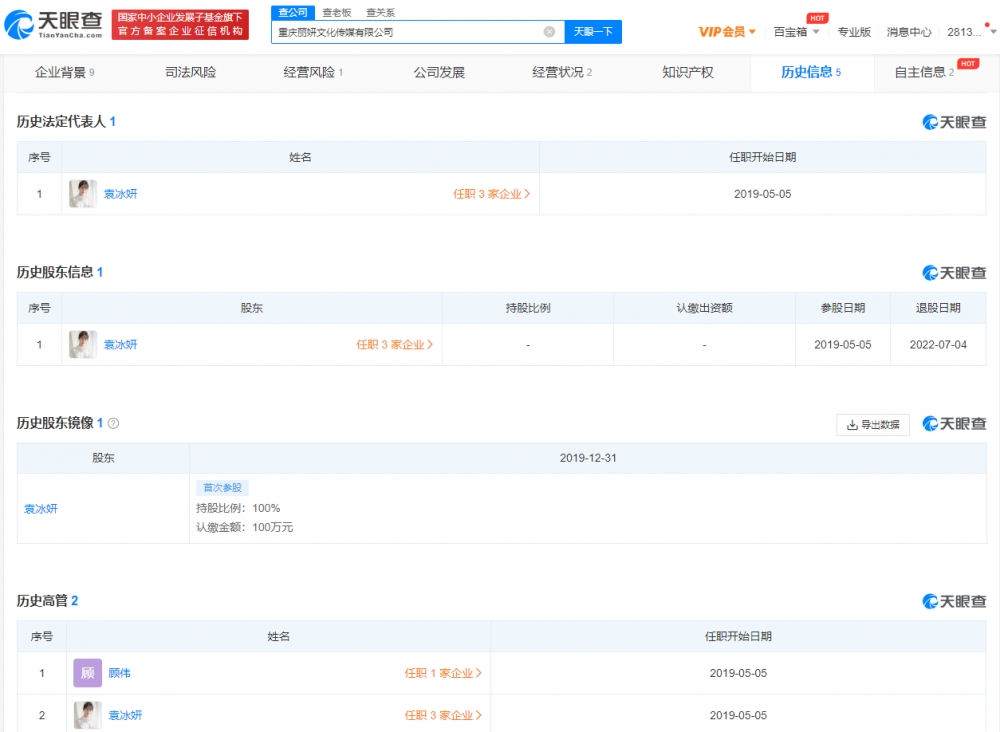Click 袁冰妍 photo in legal representative row

point(83,194)
